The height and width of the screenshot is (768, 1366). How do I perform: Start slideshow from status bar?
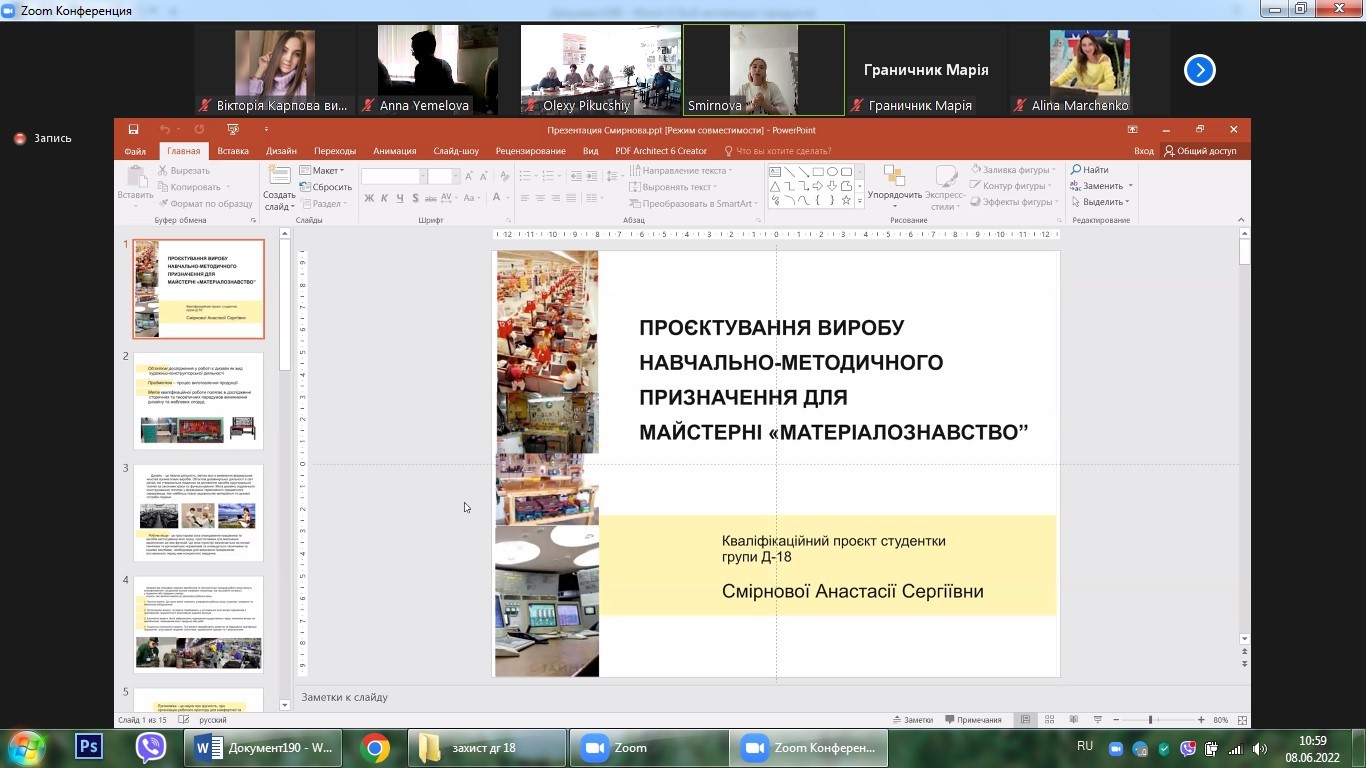pos(1097,720)
